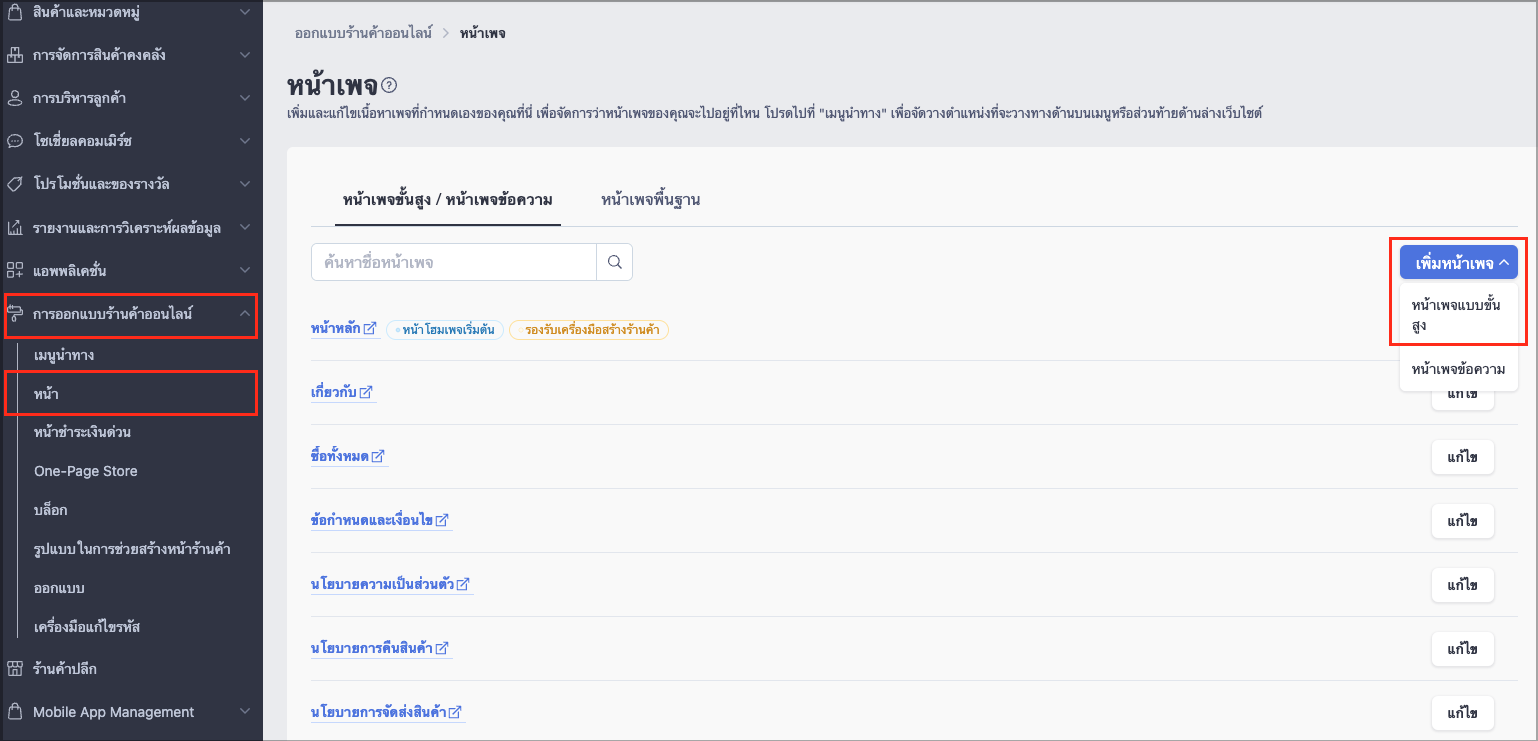The height and width of the screenshot is (741, 1538).
Task: Open external link icon next to นโยบายความเป็นส่วนตัว
Action: (x=463, y=584)
